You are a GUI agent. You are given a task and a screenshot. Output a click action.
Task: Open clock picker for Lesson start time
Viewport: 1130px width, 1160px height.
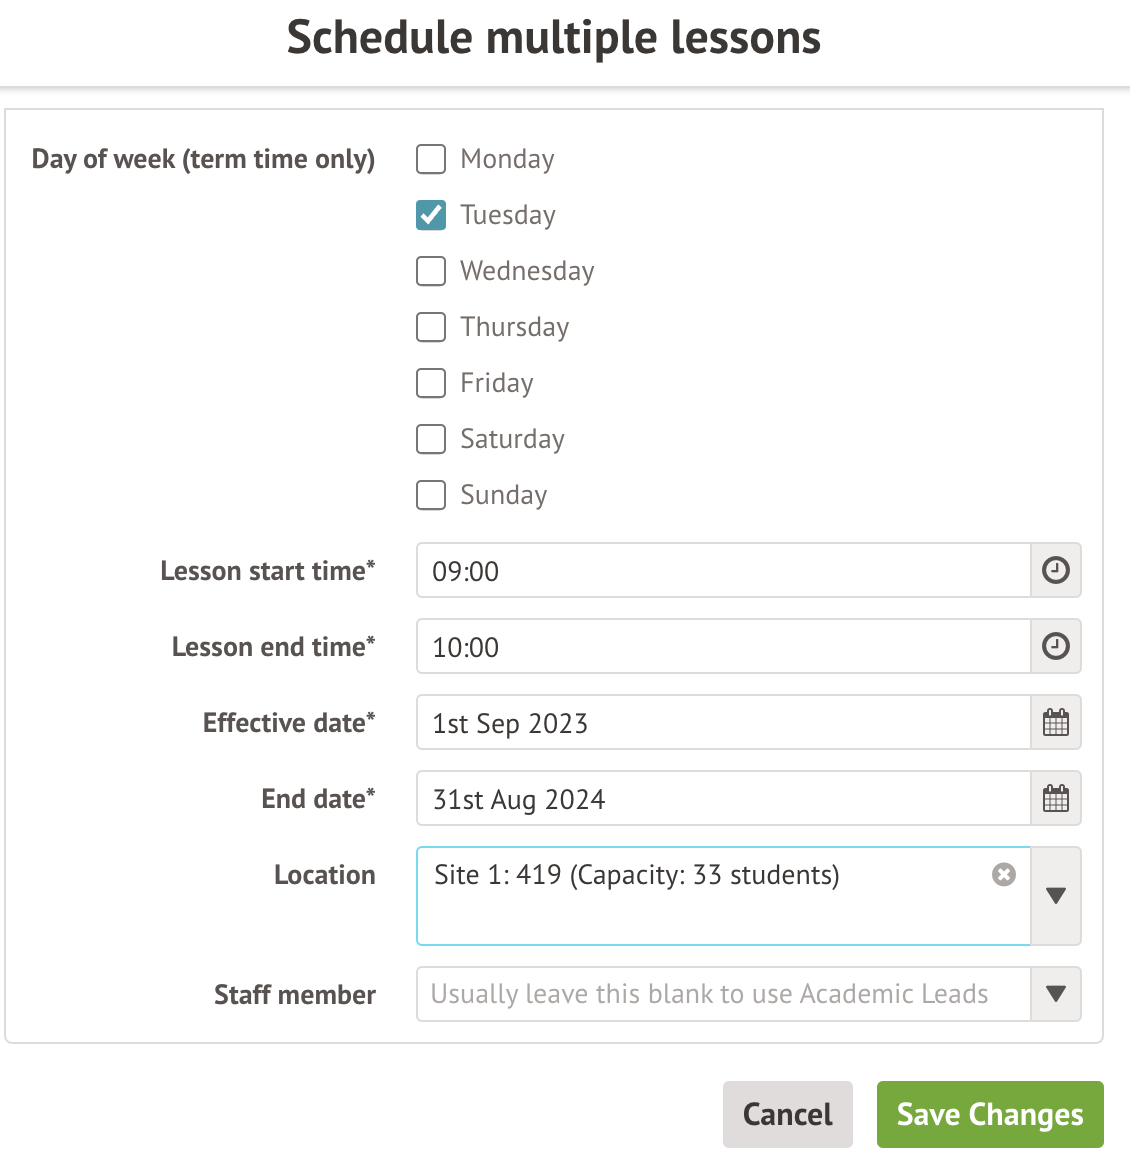coord(1055,571)
